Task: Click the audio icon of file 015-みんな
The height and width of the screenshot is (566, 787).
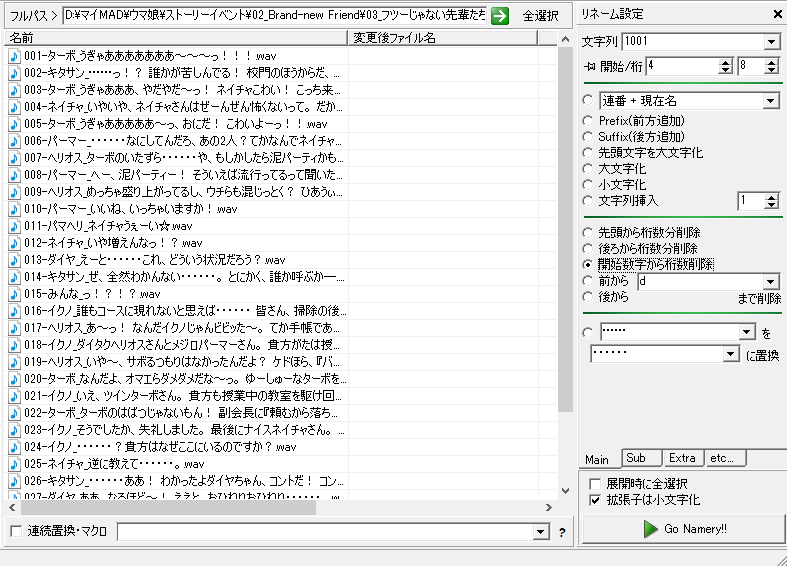Action: (14, 294)
